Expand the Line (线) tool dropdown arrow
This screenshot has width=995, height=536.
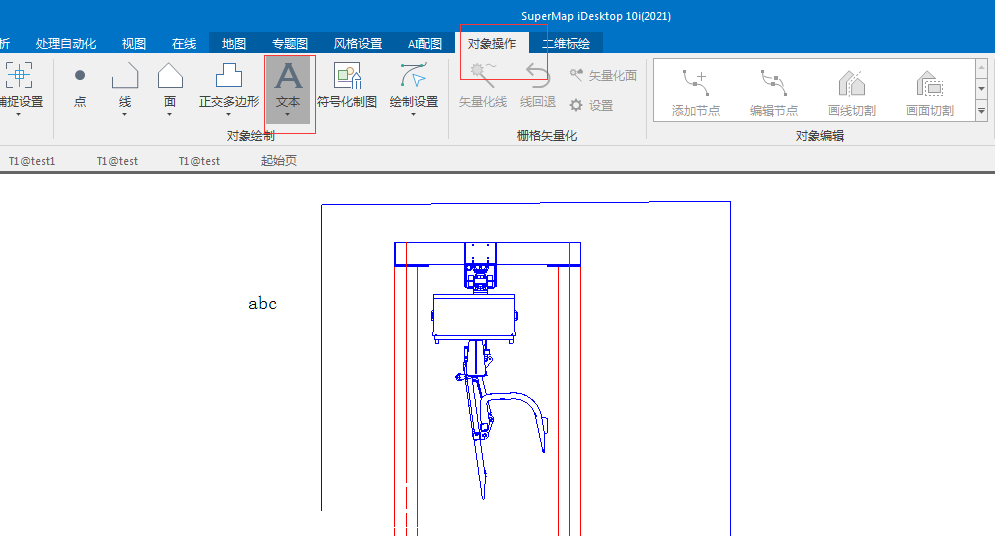[x=124, y=115]
